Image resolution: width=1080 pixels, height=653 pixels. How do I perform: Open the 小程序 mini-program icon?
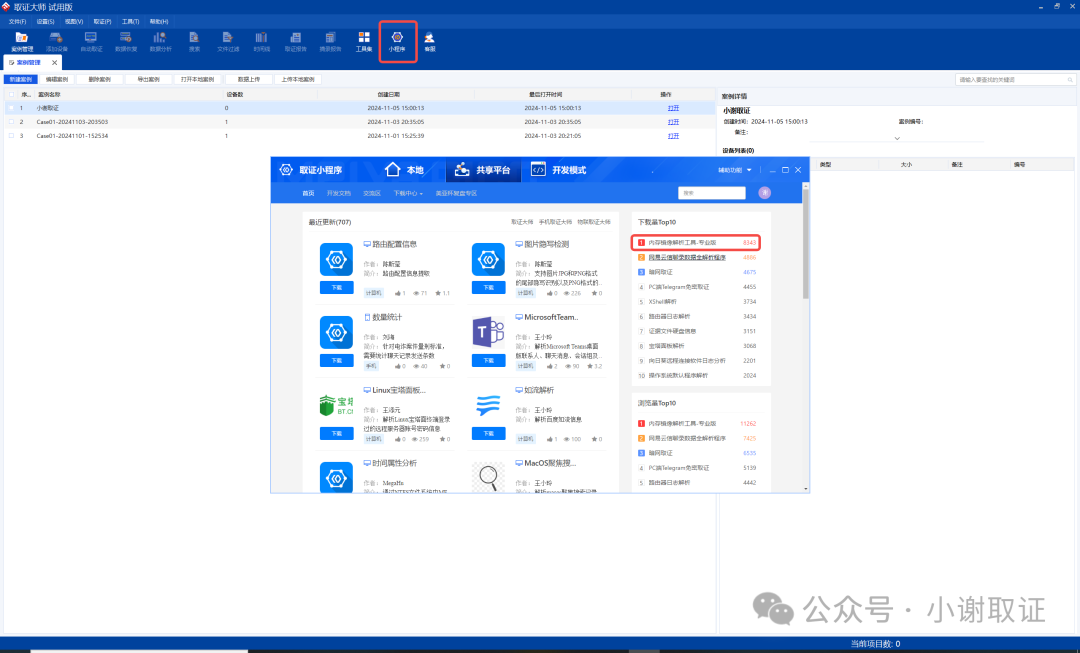(x=397, y=42)
